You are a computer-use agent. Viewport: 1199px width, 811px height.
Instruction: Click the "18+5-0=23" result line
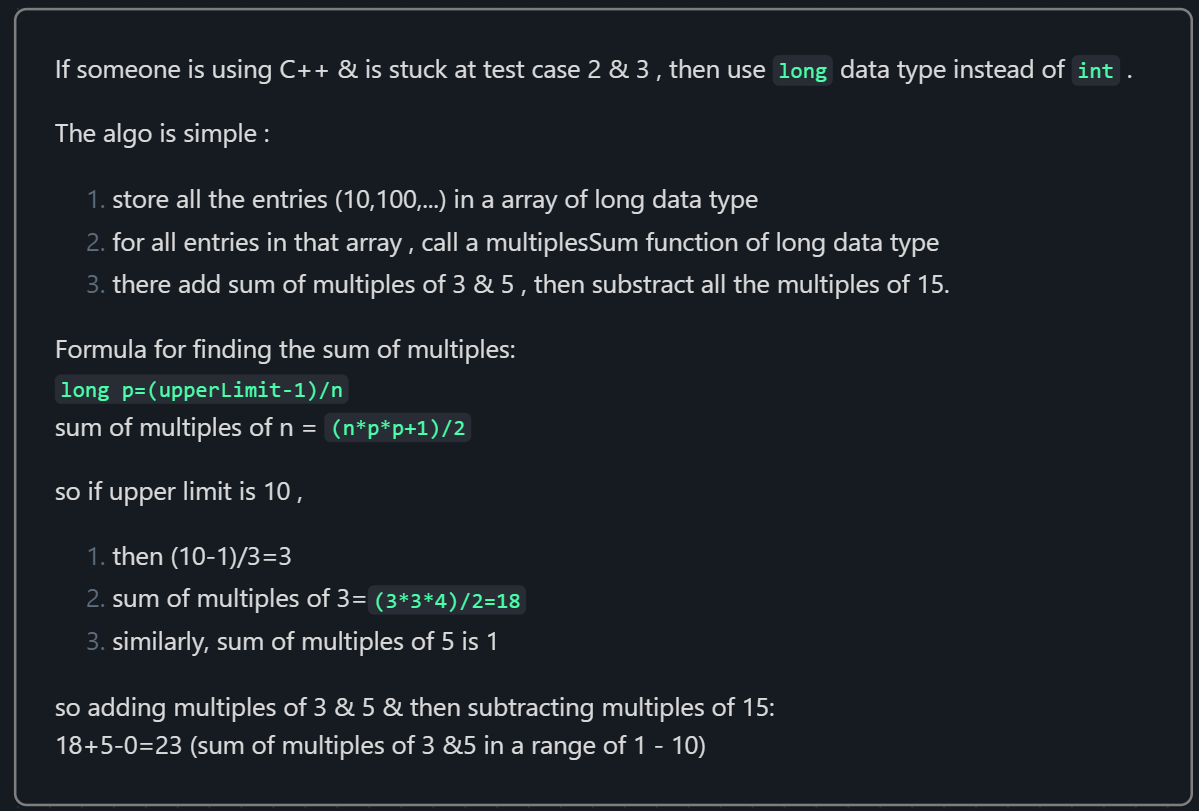coord(118,746)
